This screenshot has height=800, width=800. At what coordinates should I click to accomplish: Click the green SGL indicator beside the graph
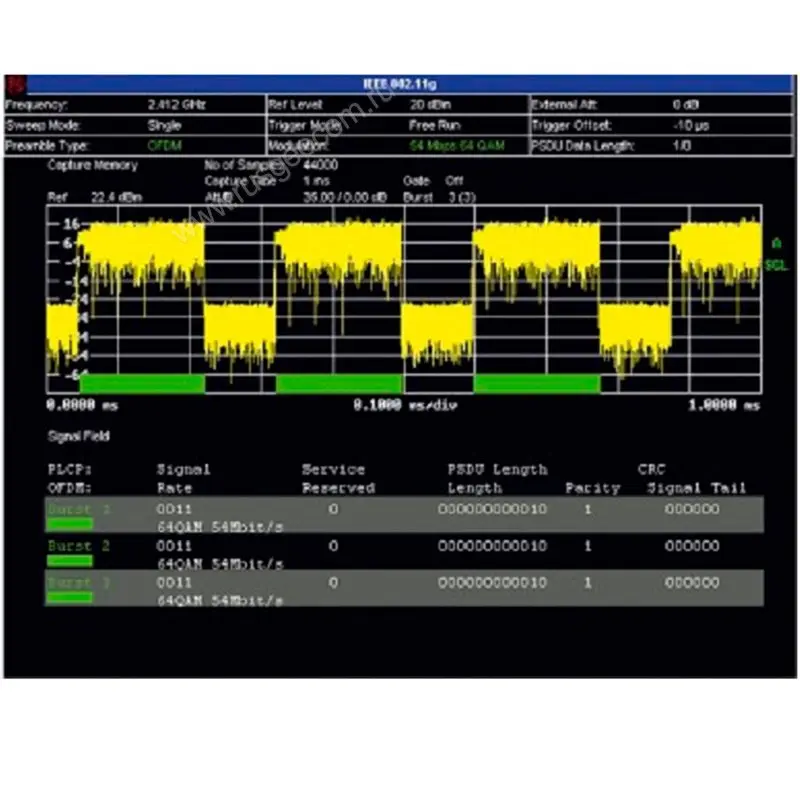coord(775,266)
